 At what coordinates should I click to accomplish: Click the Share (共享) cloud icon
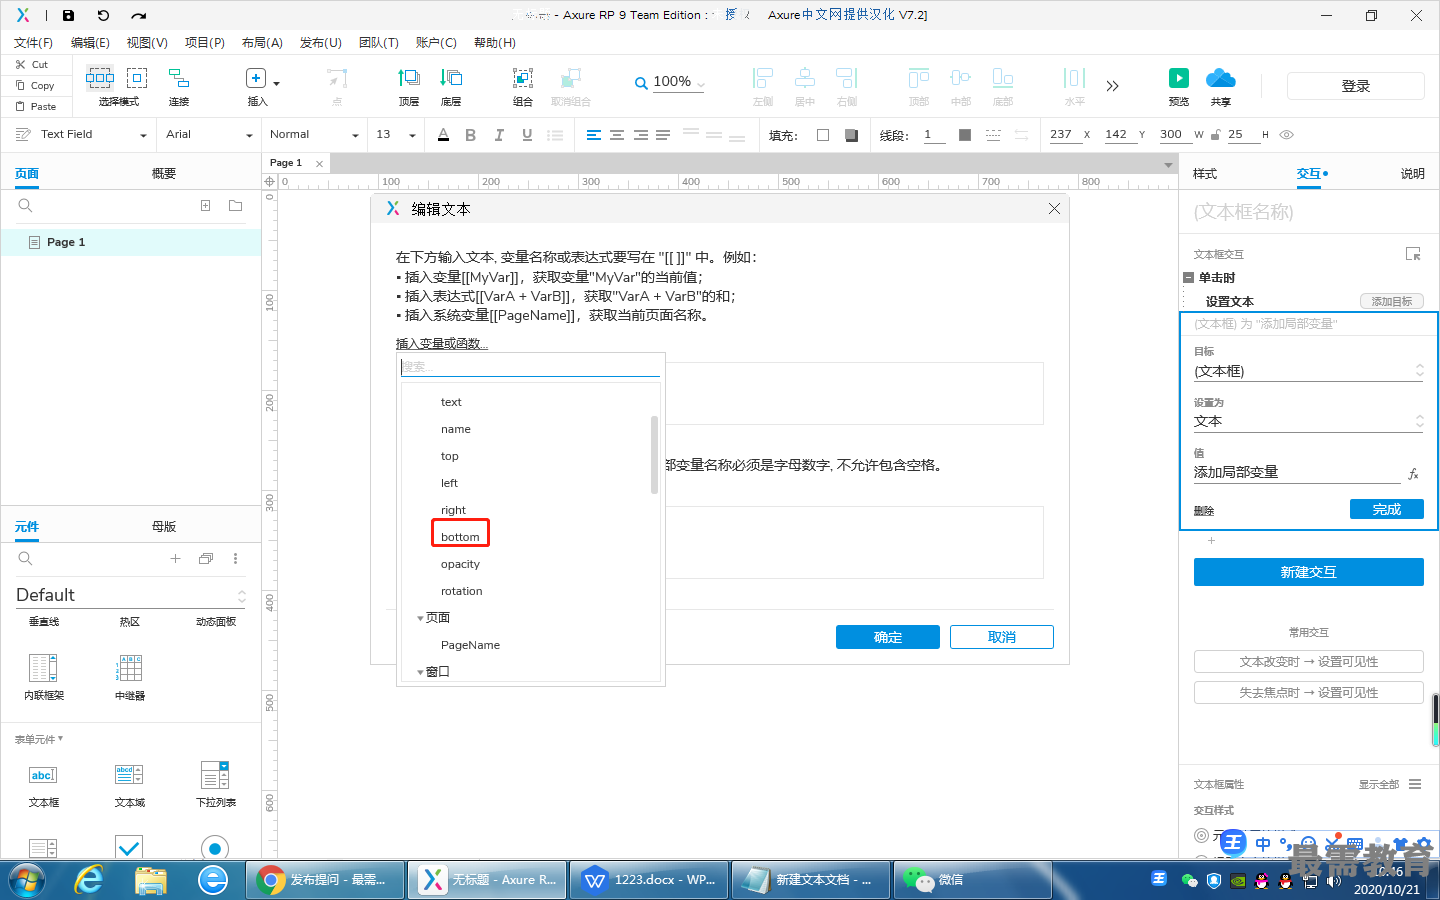(x=1221, y=78)
